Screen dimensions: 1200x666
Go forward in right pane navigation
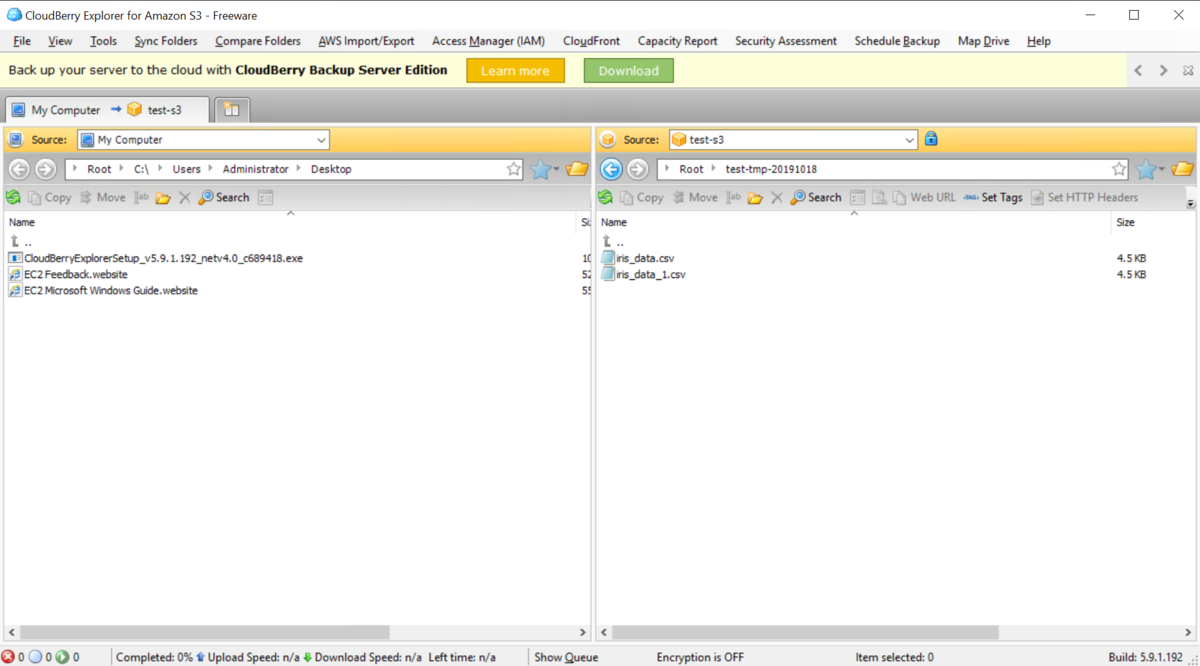click(x=637, y=169)
